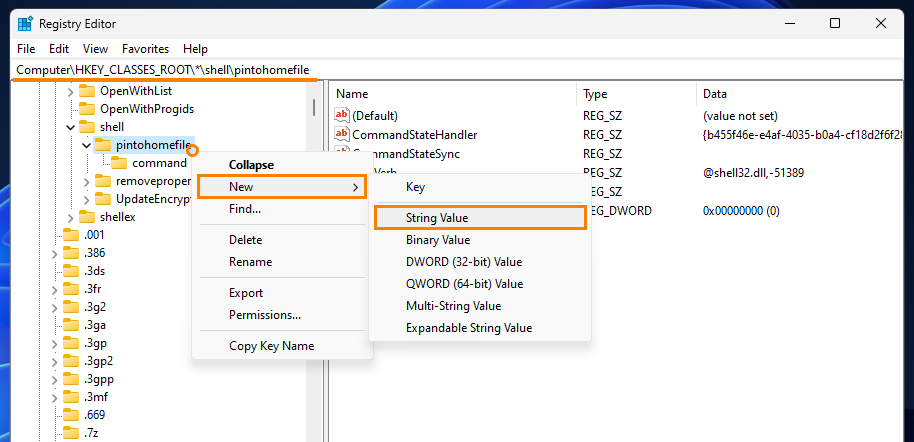Viewport: 914px width, 442px height.
Task: Open the New submenu
Action: 283,187
